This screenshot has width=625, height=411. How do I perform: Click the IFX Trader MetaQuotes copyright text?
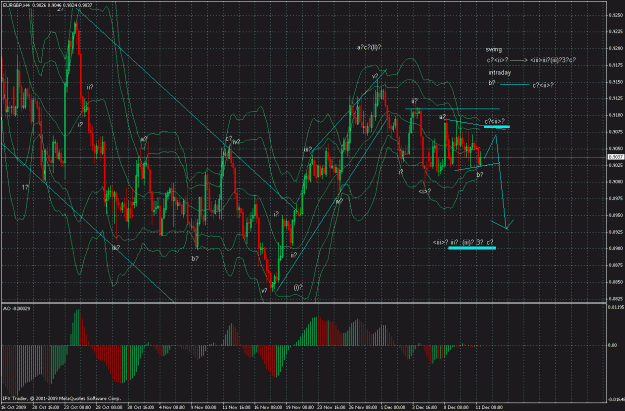[61, 398]
